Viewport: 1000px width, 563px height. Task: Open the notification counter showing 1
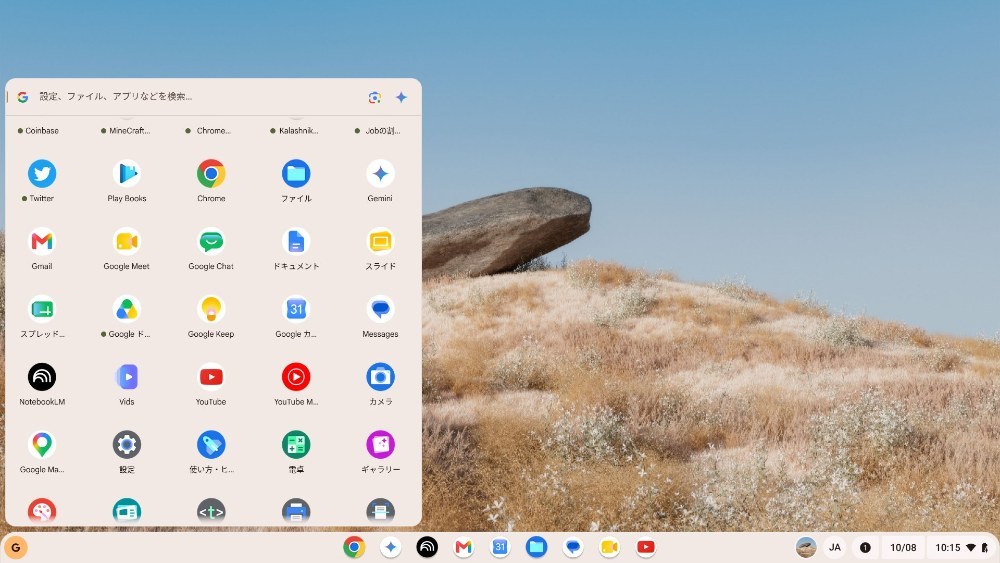coord(865,547)
